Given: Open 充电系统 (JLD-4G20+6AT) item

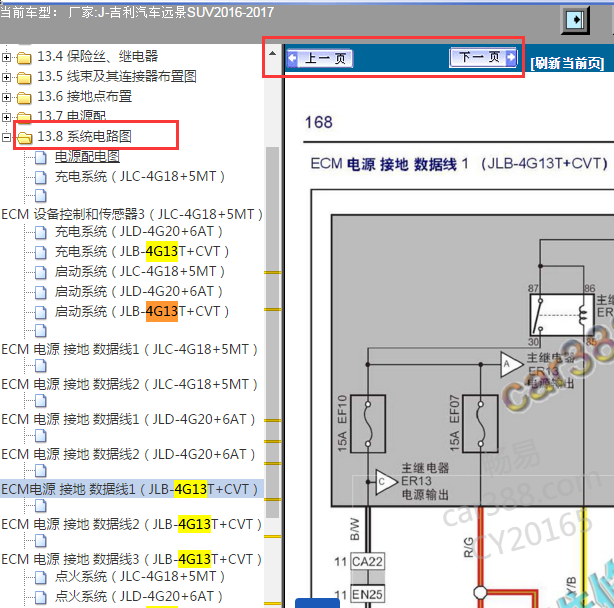Looking at the screenshot, I should coord(139,231).
